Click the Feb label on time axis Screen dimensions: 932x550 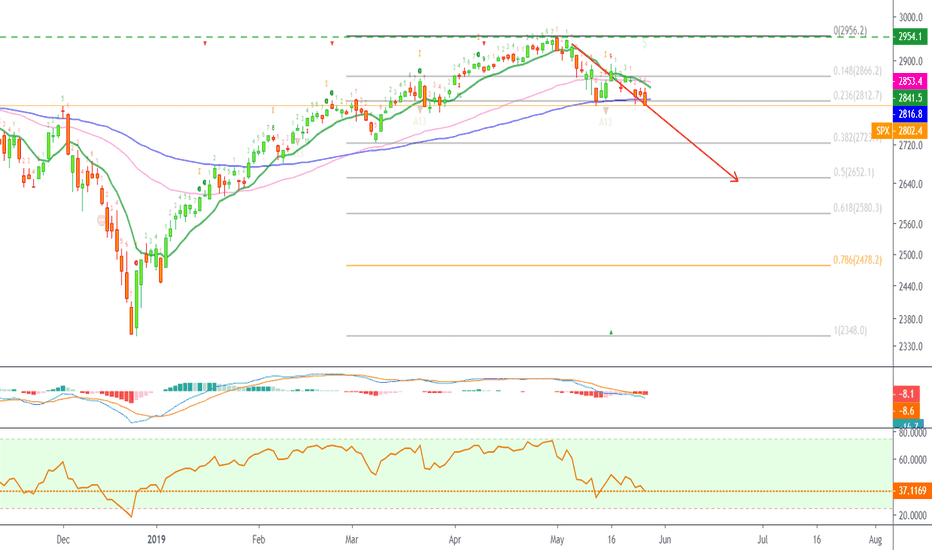coord(259,539)
